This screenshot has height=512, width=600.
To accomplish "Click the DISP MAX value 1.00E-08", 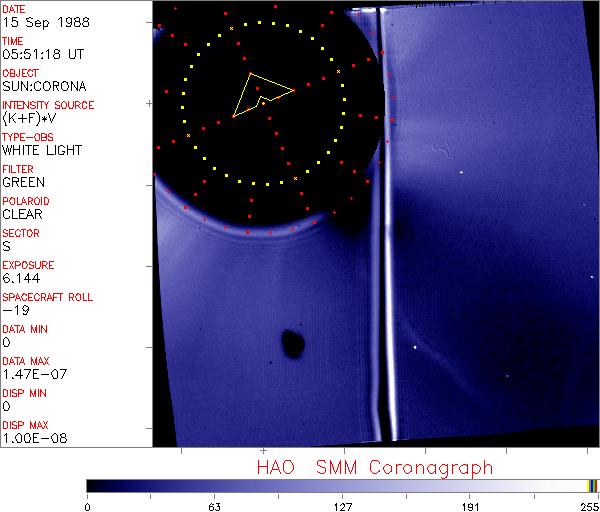I will click(32, 438).
